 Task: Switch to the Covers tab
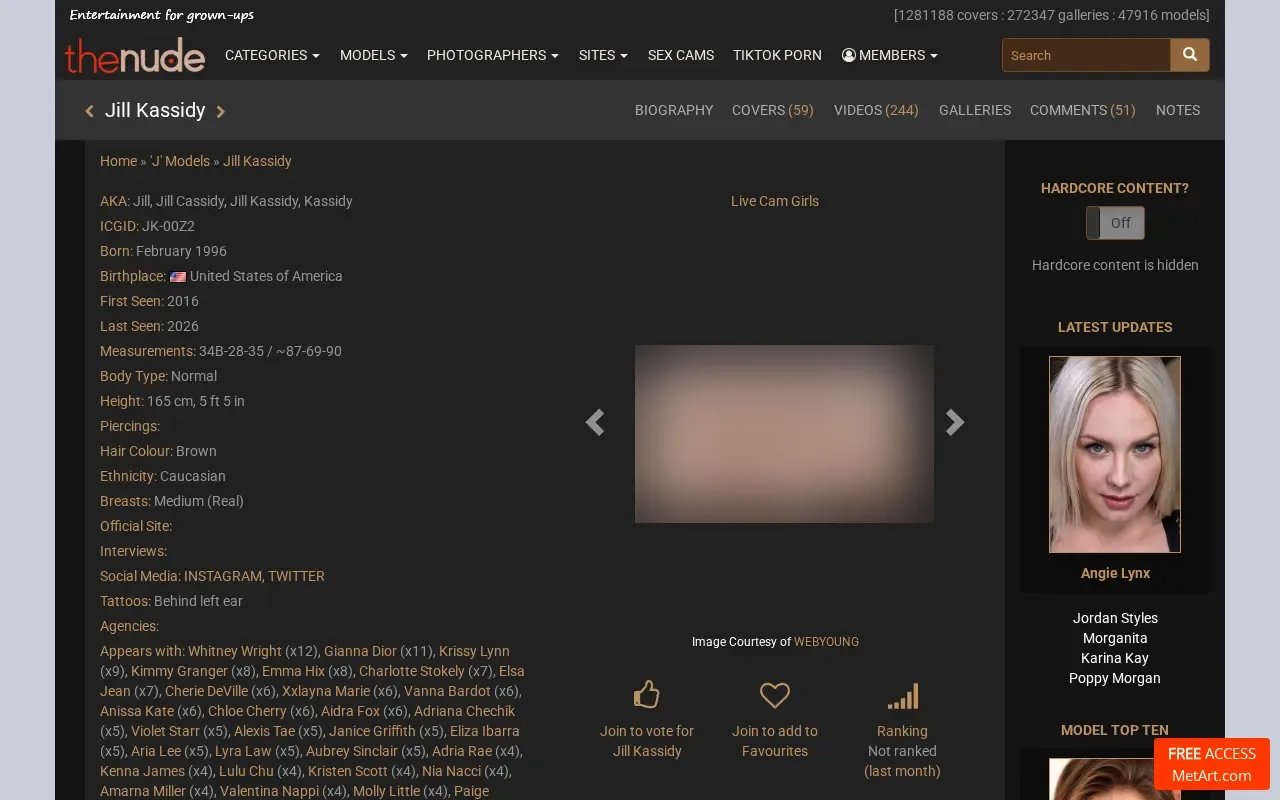[x=773, y=110]
